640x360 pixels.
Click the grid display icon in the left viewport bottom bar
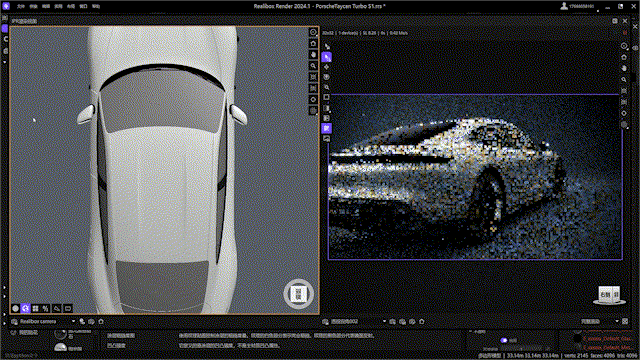(x=36, y=309)
